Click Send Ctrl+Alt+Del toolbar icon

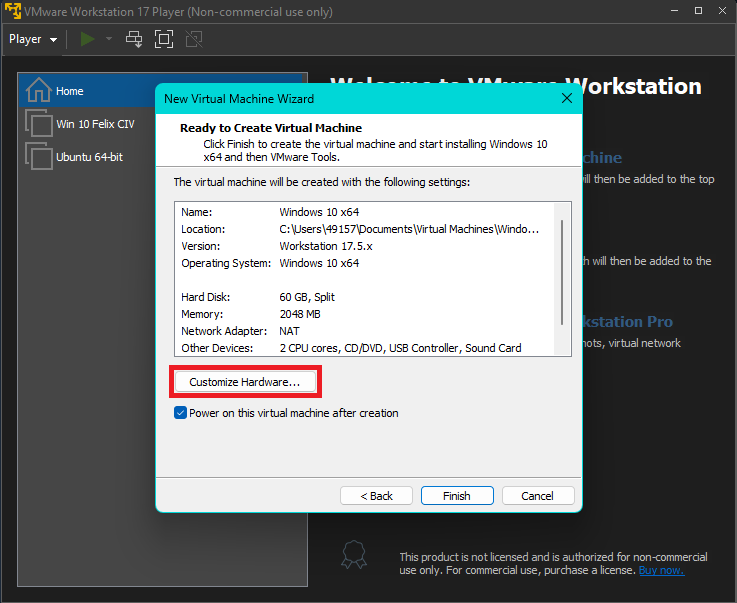pyautogui.click(x=134, y=39)
